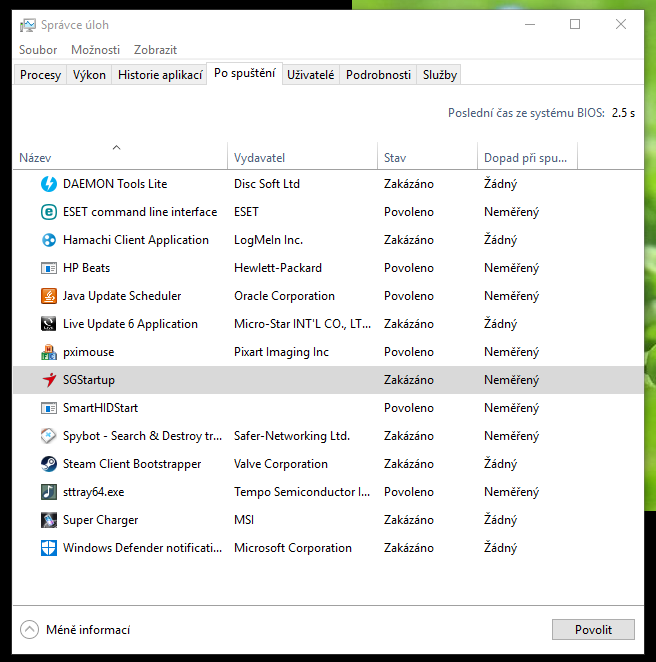Click the Méně informací label
The width and height of the screenshot is (656, 662).
click(88, 630)
